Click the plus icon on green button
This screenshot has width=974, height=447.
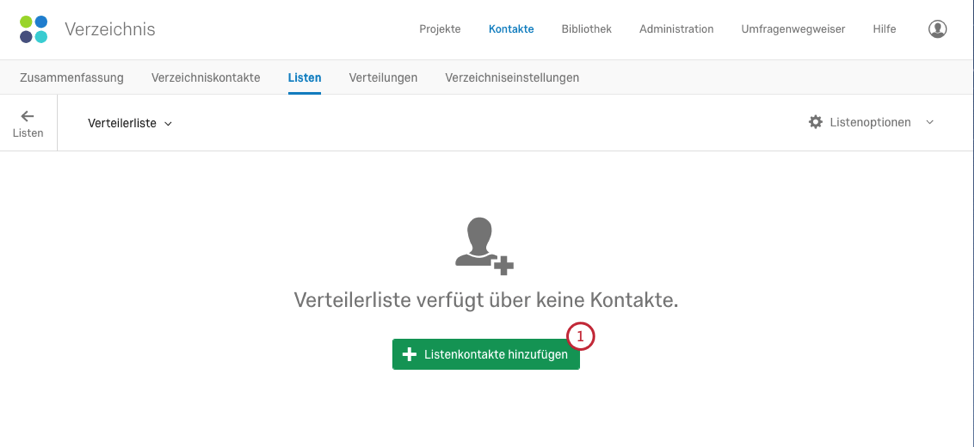(x=409, y=354)
